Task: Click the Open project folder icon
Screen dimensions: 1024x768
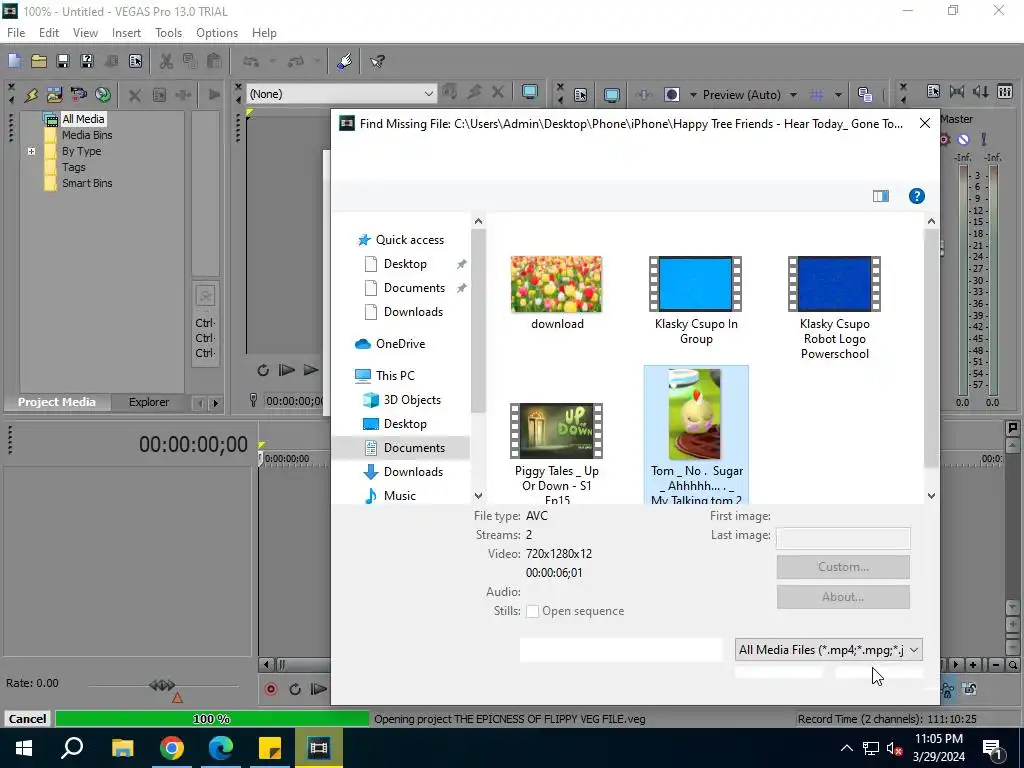Action: tap(39, 61)
